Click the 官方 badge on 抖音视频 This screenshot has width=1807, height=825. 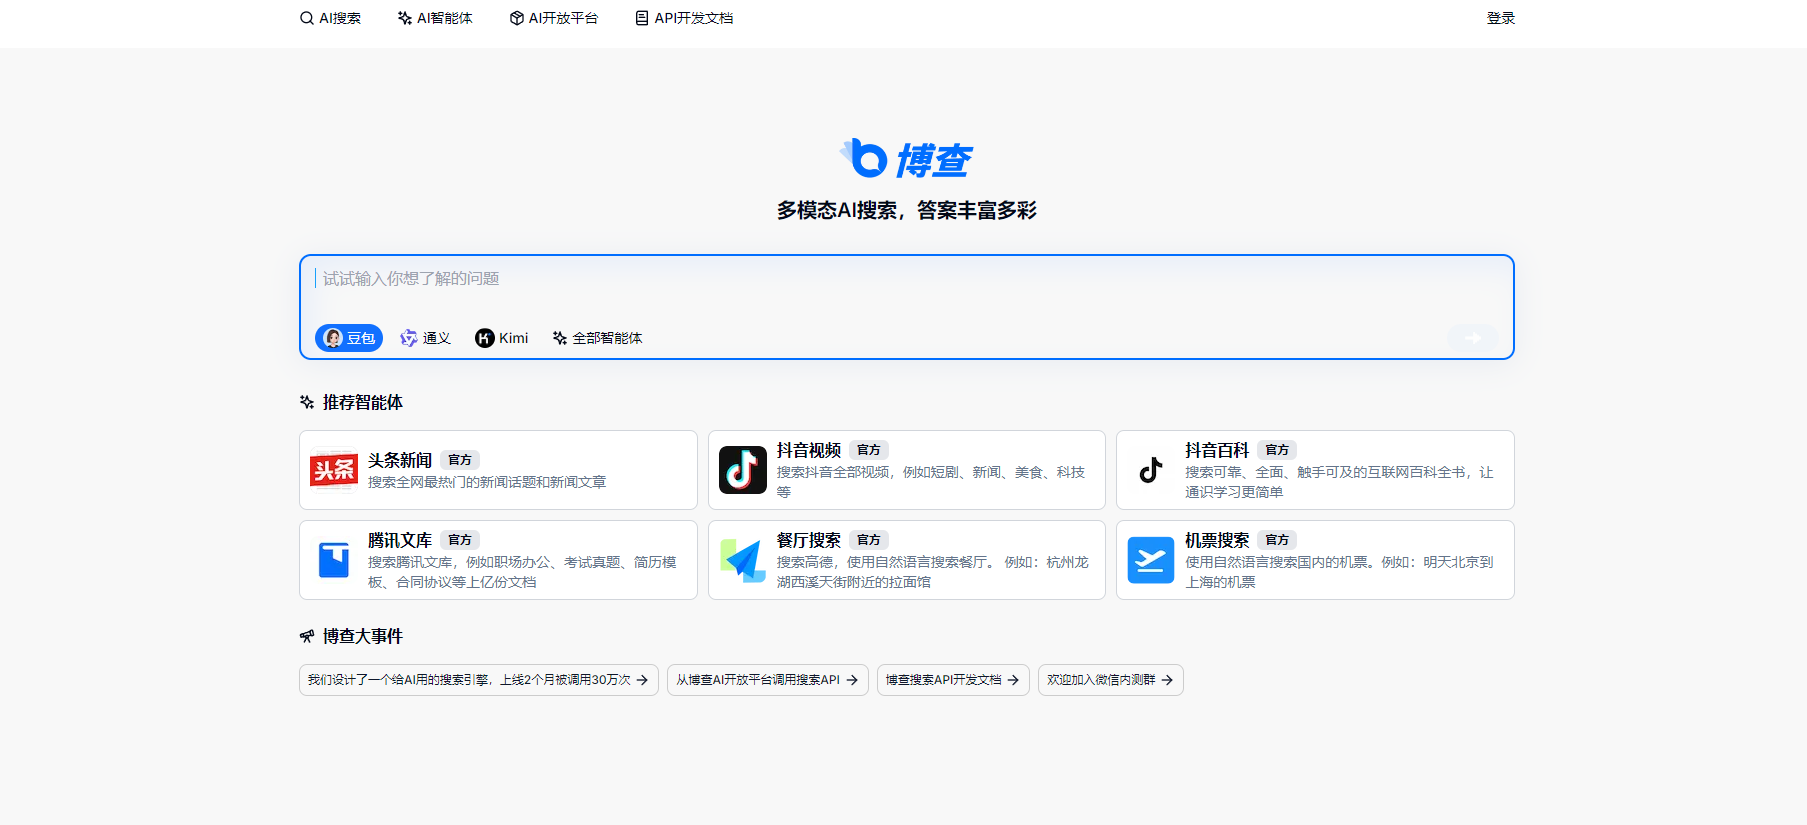tap(869, 450)
